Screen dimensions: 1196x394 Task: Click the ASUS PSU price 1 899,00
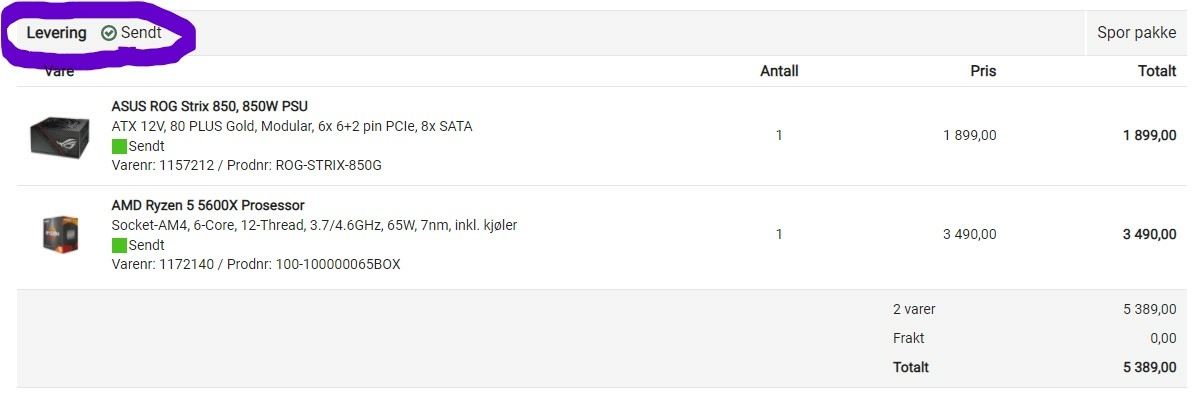969,136
